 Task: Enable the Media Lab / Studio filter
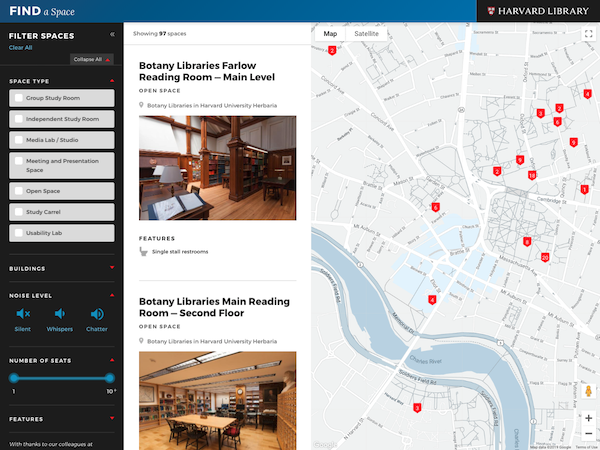click(x=18, y=140)
